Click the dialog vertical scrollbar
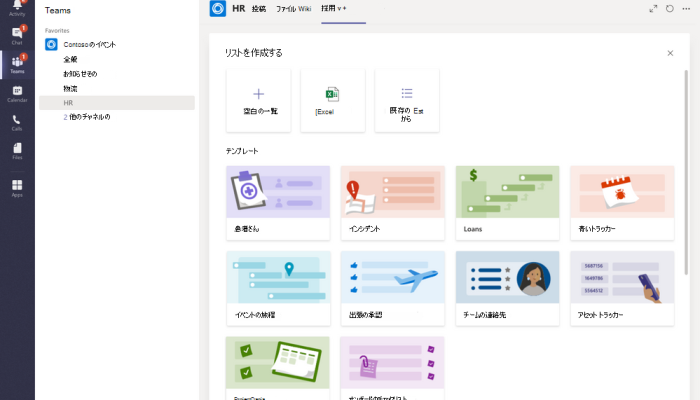 point(686,172)
